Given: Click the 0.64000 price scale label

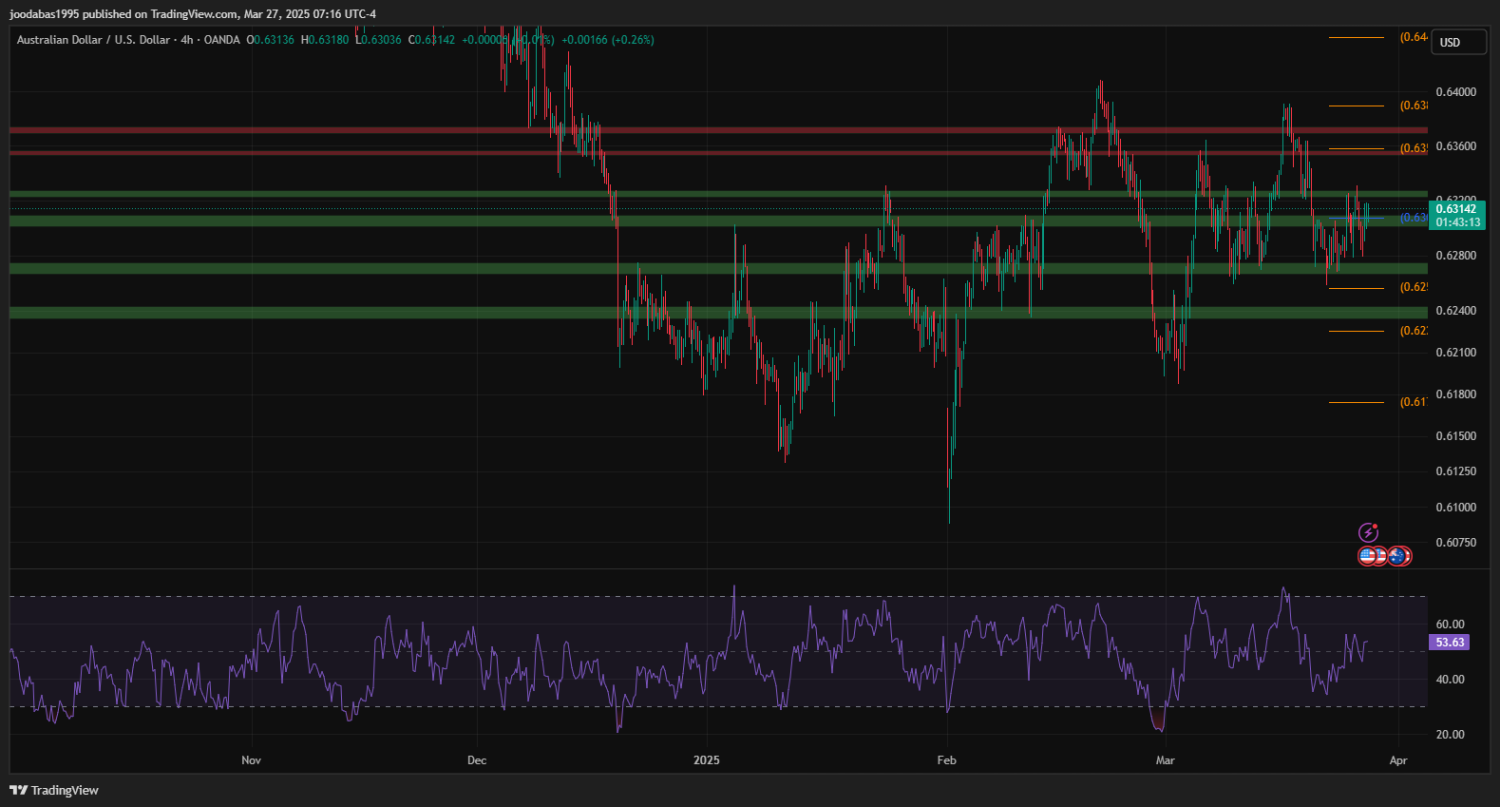Looking at the screenshot, I should [x=1455, y=92].
